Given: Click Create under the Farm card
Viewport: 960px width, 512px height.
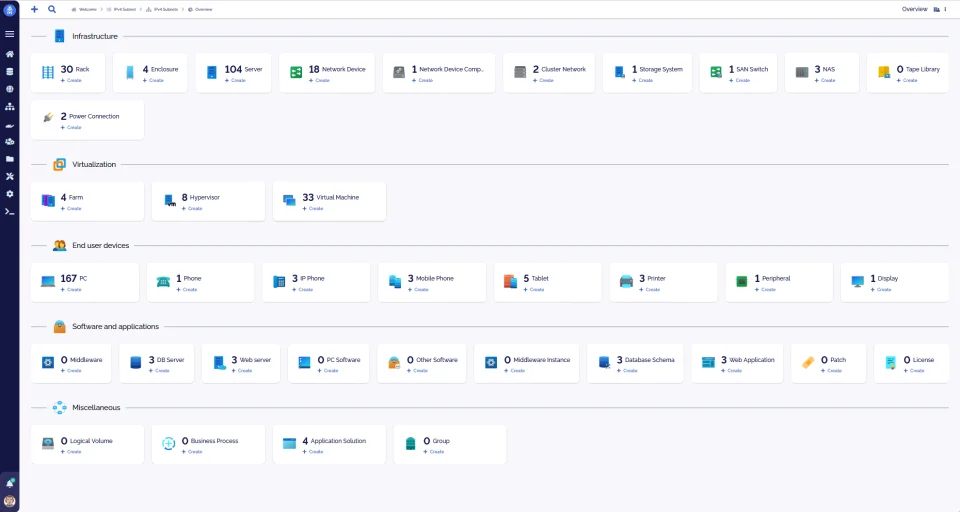Looking at the screenshot, I should pos(71,208).
